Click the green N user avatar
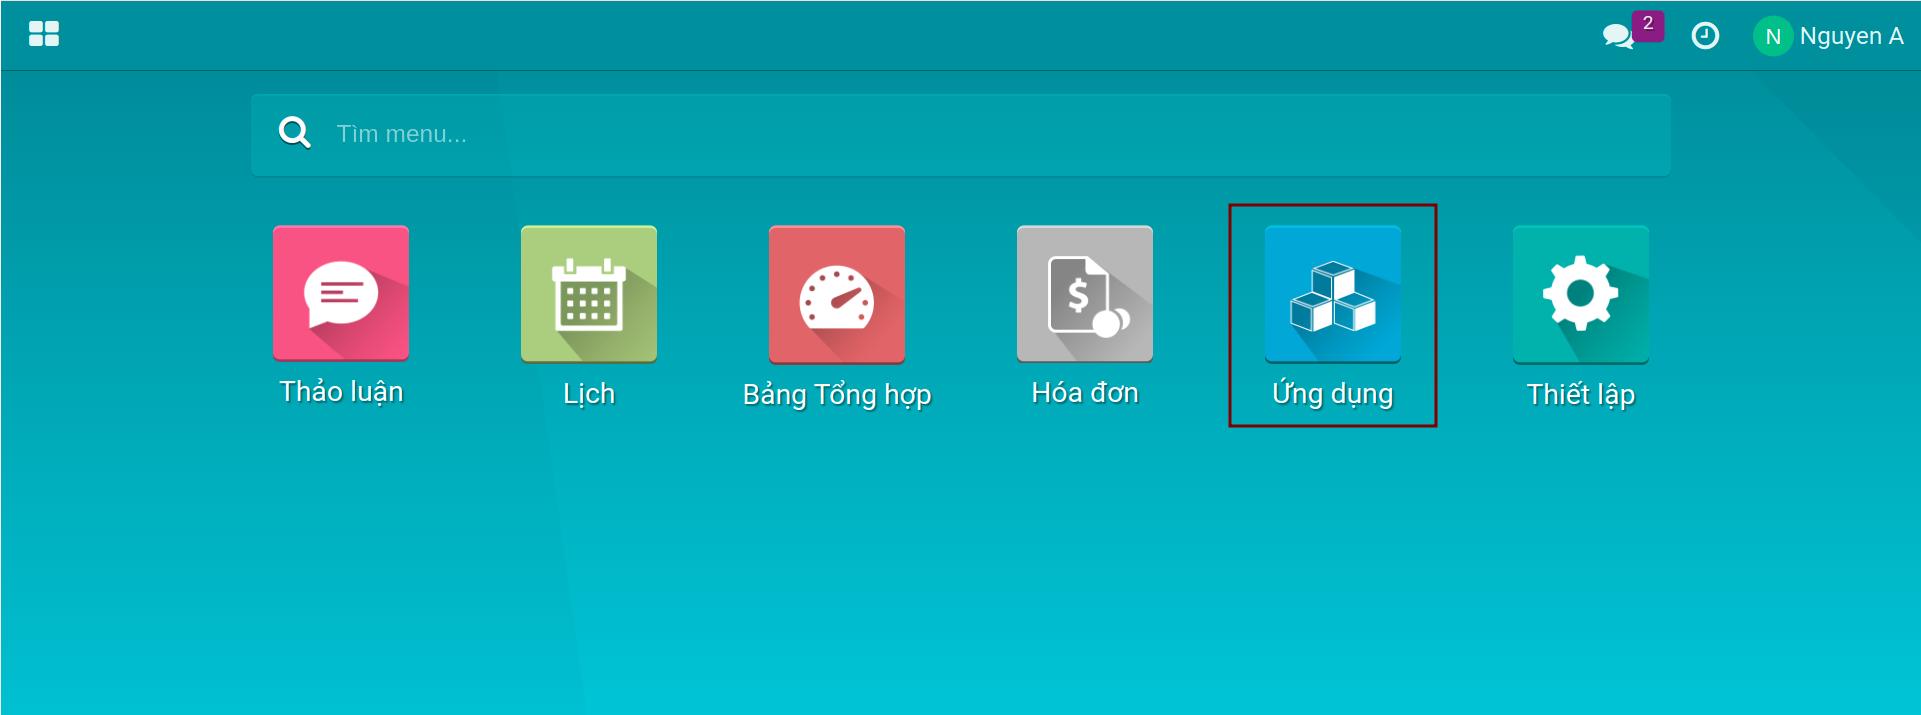 tap(1773, 36)
